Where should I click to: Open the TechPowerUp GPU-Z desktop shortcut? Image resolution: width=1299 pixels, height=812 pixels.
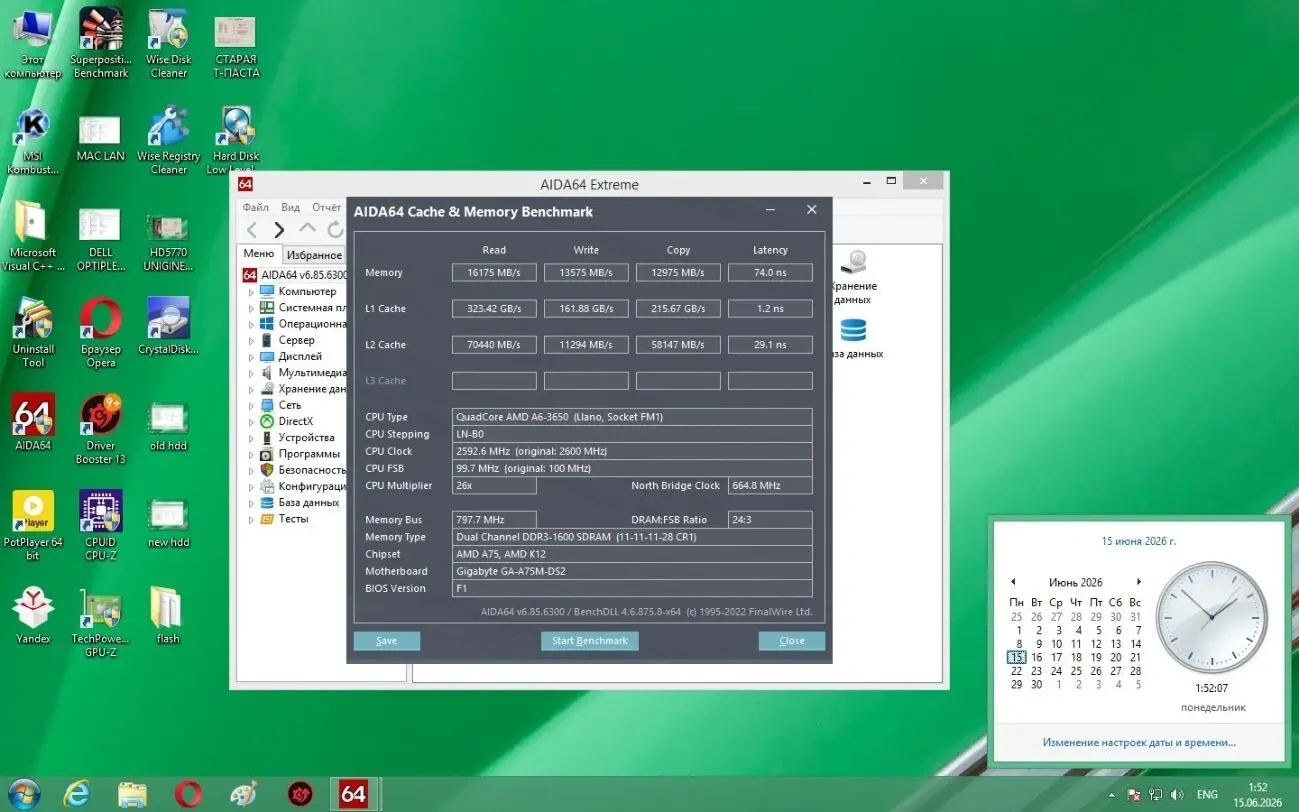pyautogui.click(x=101, y=623)
